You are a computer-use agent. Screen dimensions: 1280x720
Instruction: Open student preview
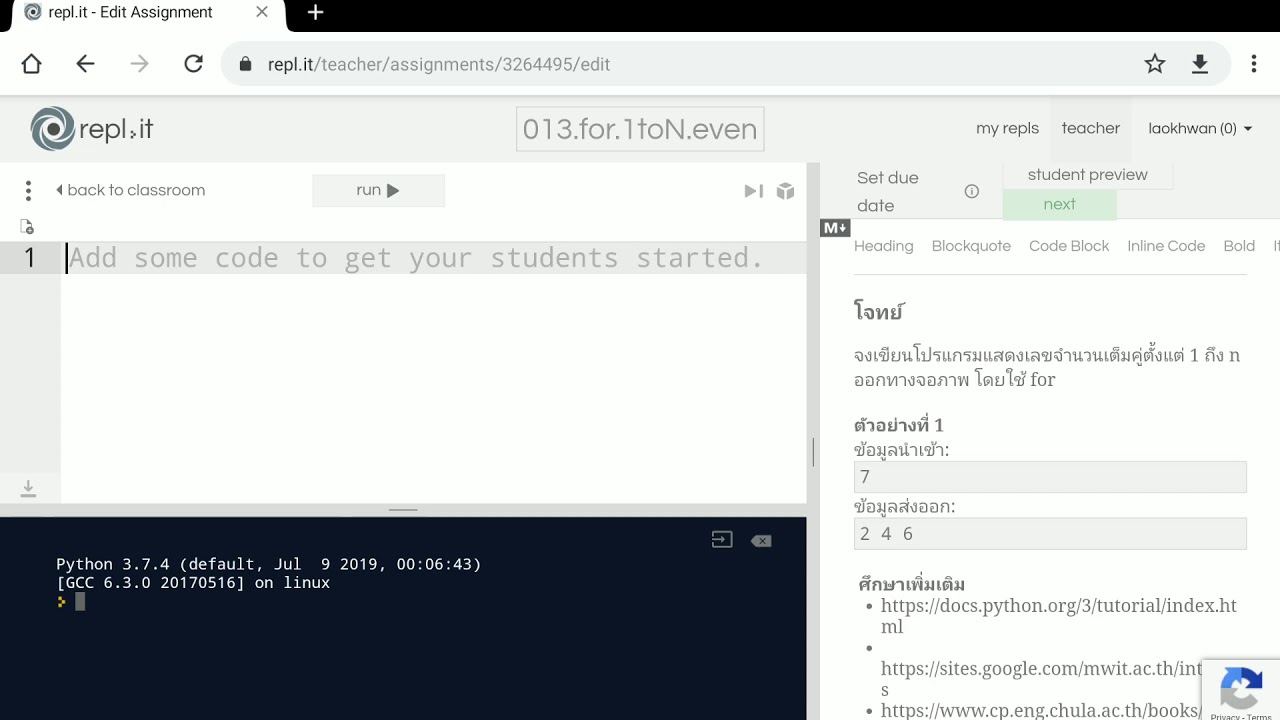1087,175
